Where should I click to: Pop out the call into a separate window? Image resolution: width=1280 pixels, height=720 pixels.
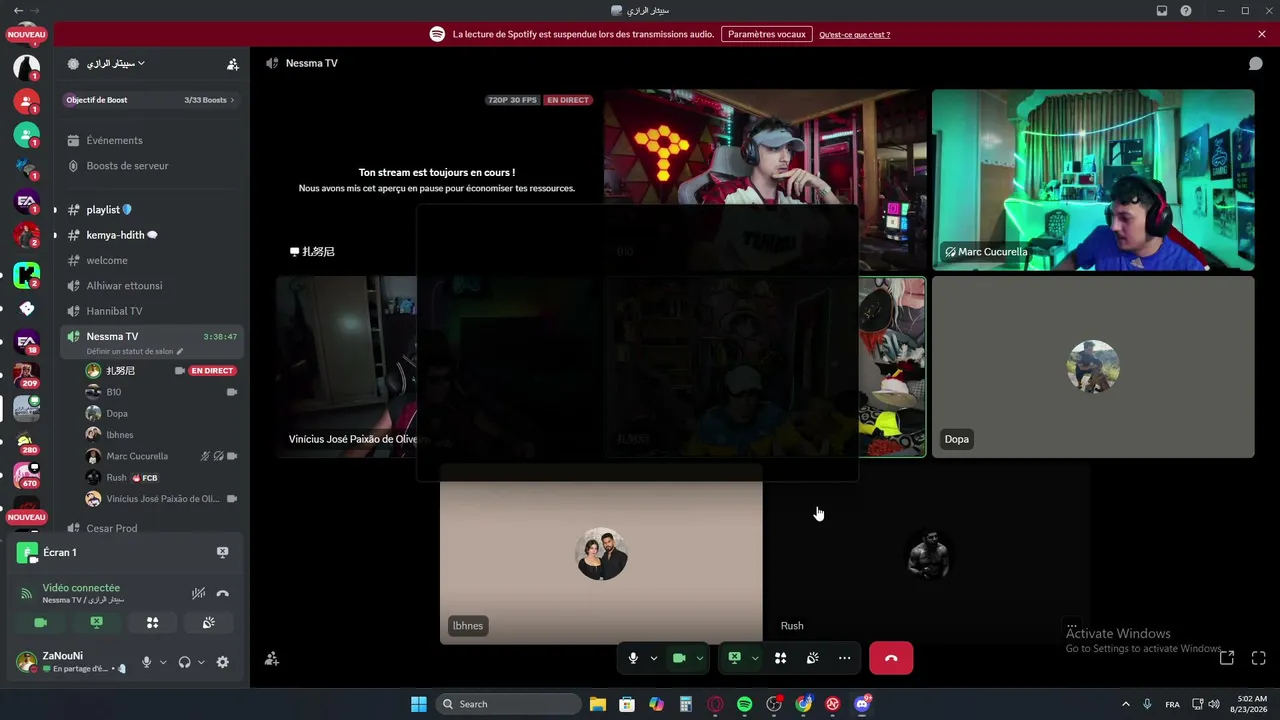tap(1227, 658)
